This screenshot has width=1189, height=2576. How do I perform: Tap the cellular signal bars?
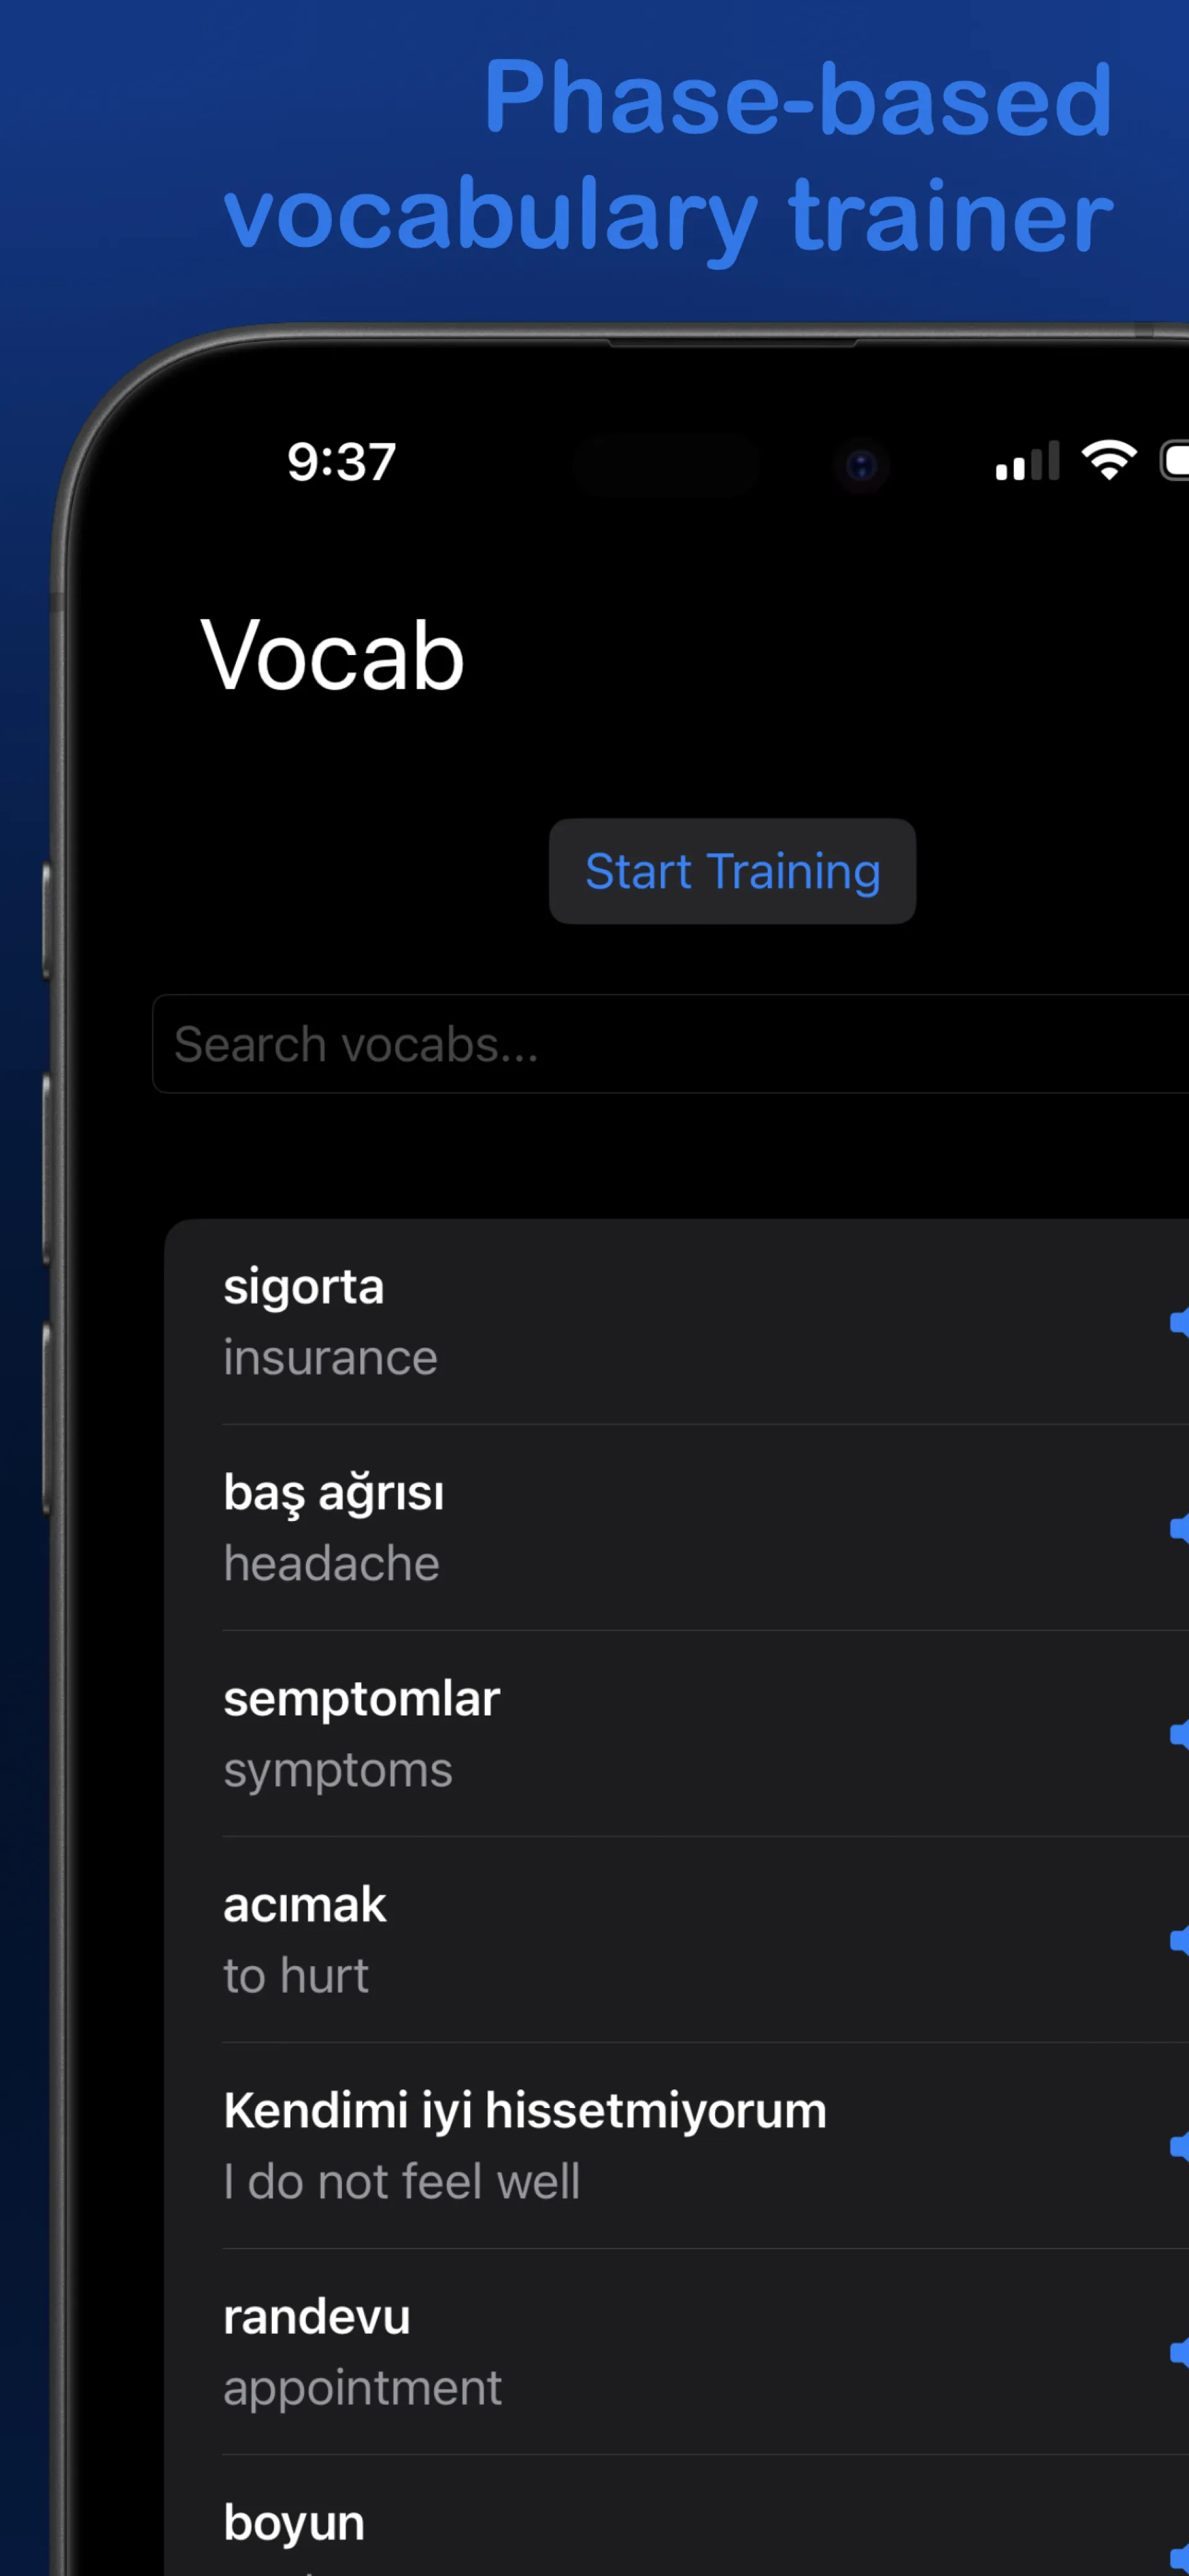(1027, 462)
